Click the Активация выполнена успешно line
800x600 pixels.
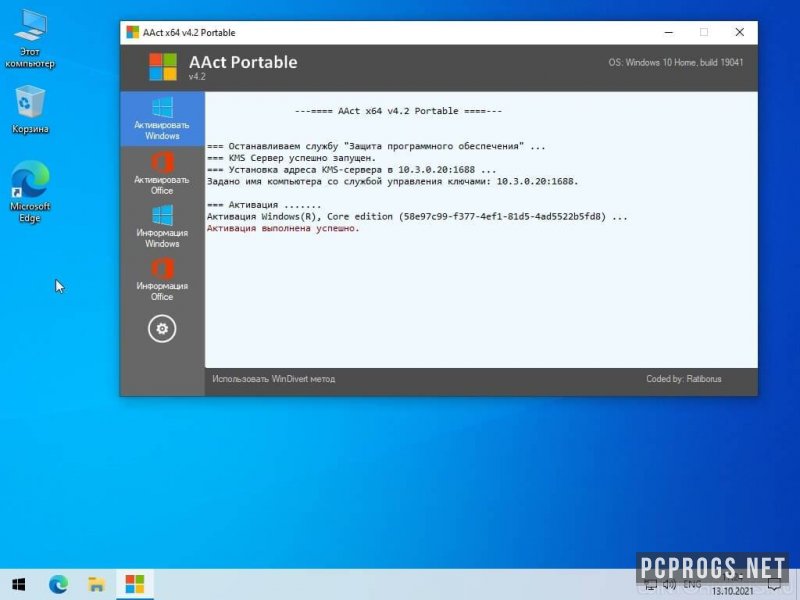point(283,228)
